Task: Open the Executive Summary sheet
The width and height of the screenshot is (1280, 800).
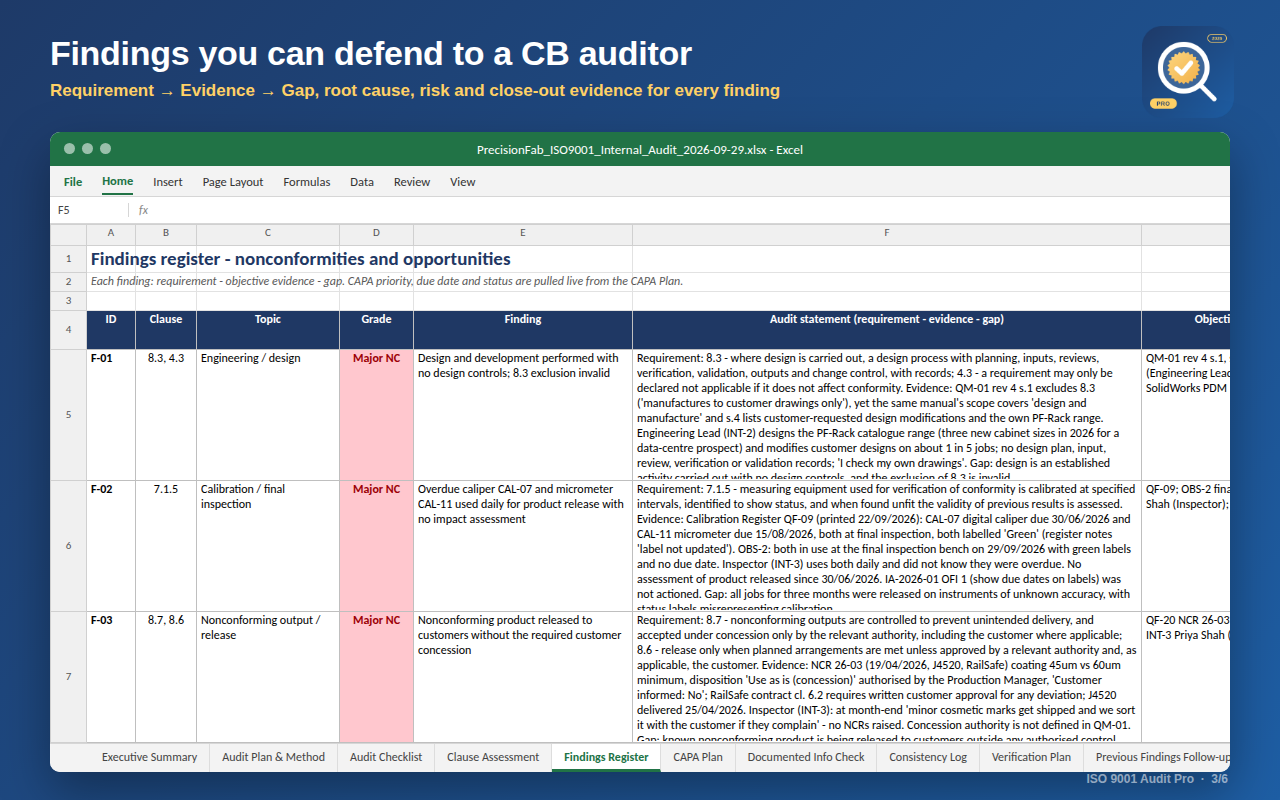Action: click(x=149, y=757)
